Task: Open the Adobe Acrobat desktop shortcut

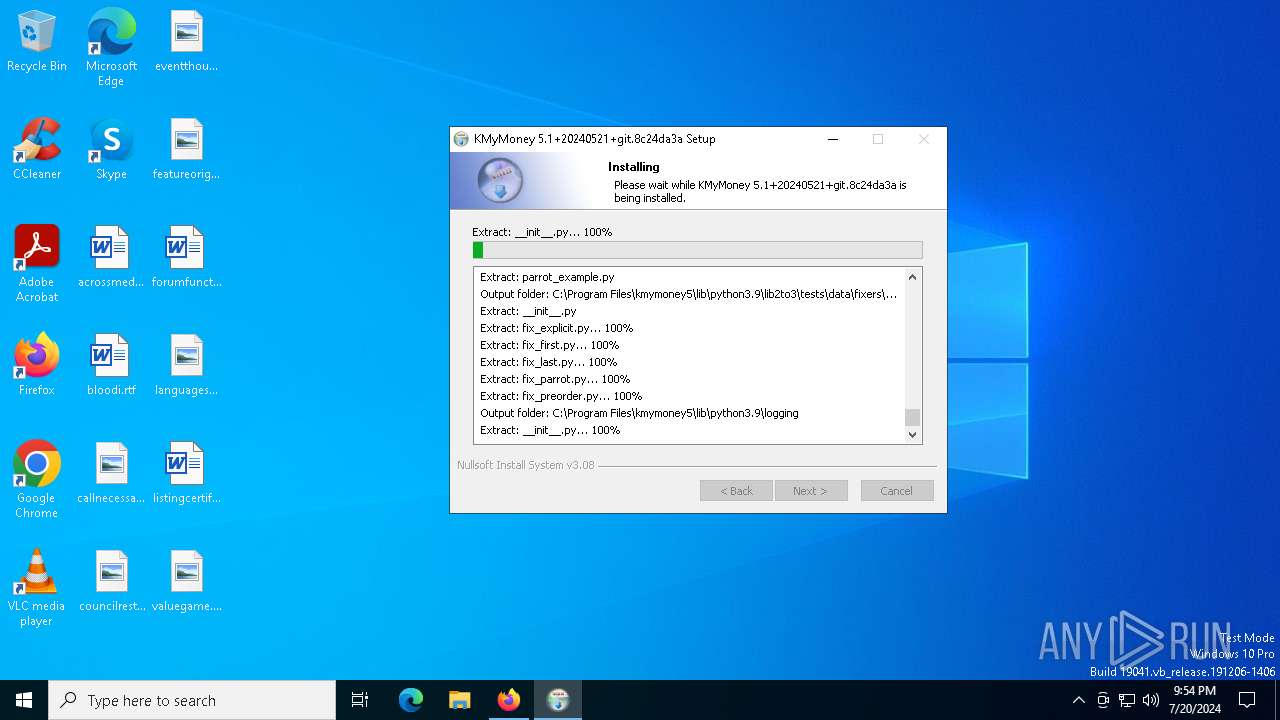Action: pyautogui.click(x=37, y=265)
